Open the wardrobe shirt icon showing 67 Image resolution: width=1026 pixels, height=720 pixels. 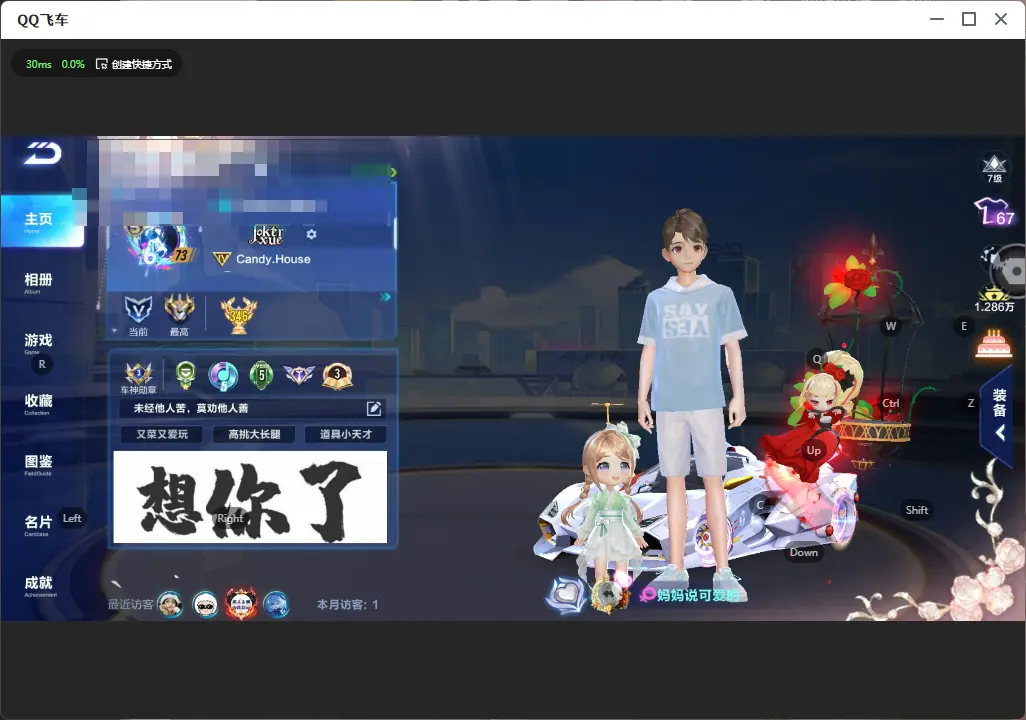point(995,213)
